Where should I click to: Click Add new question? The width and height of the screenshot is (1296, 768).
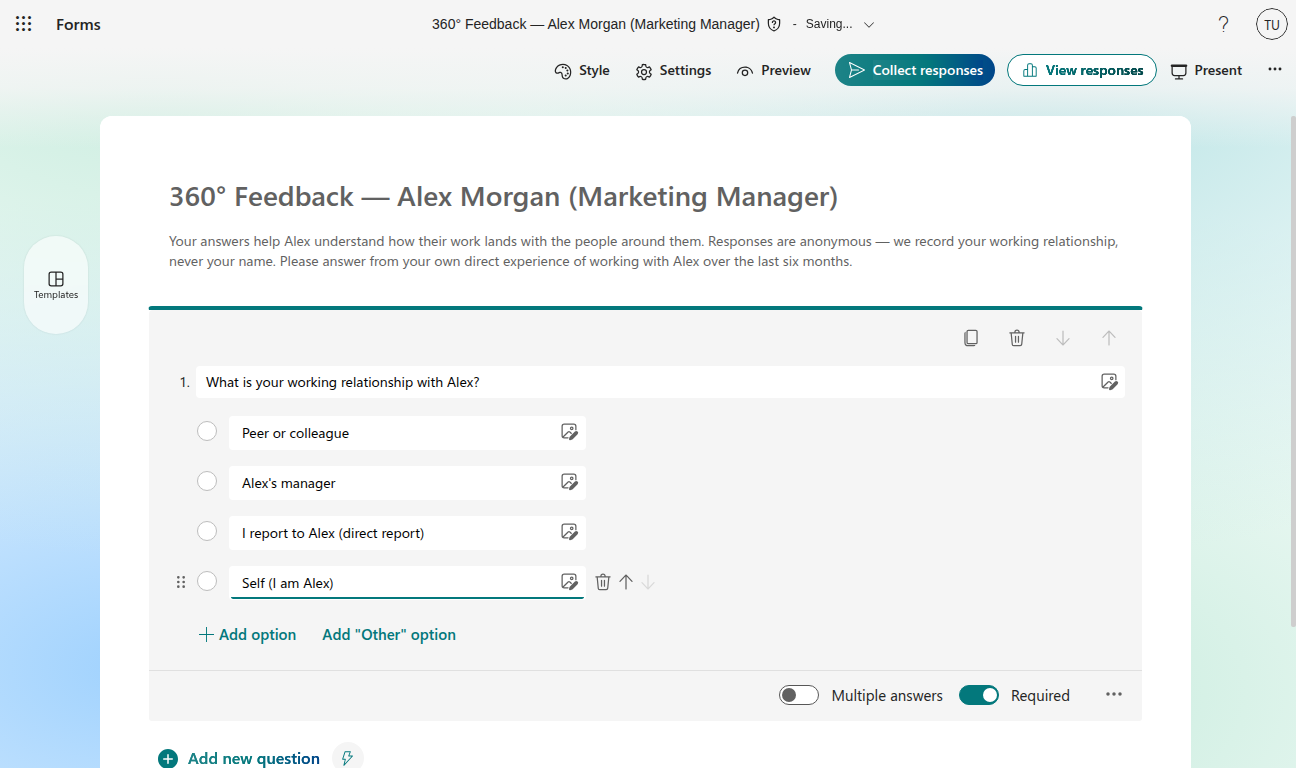coord(240,758)
